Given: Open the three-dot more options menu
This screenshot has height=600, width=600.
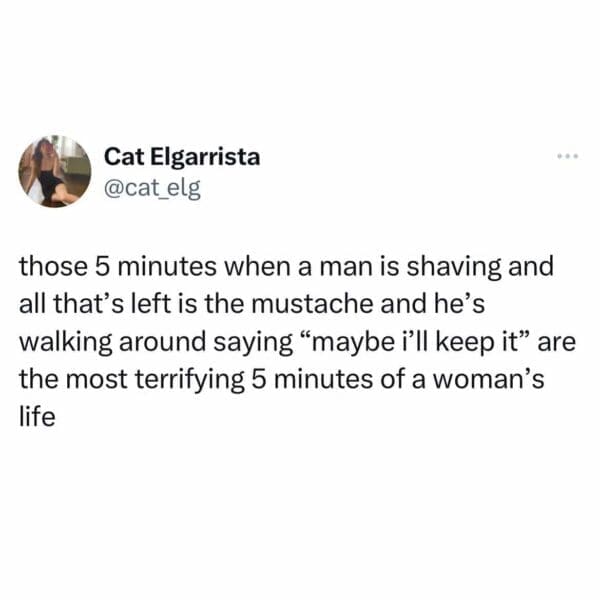Looking at the screenshot, I should click(568, 156).
